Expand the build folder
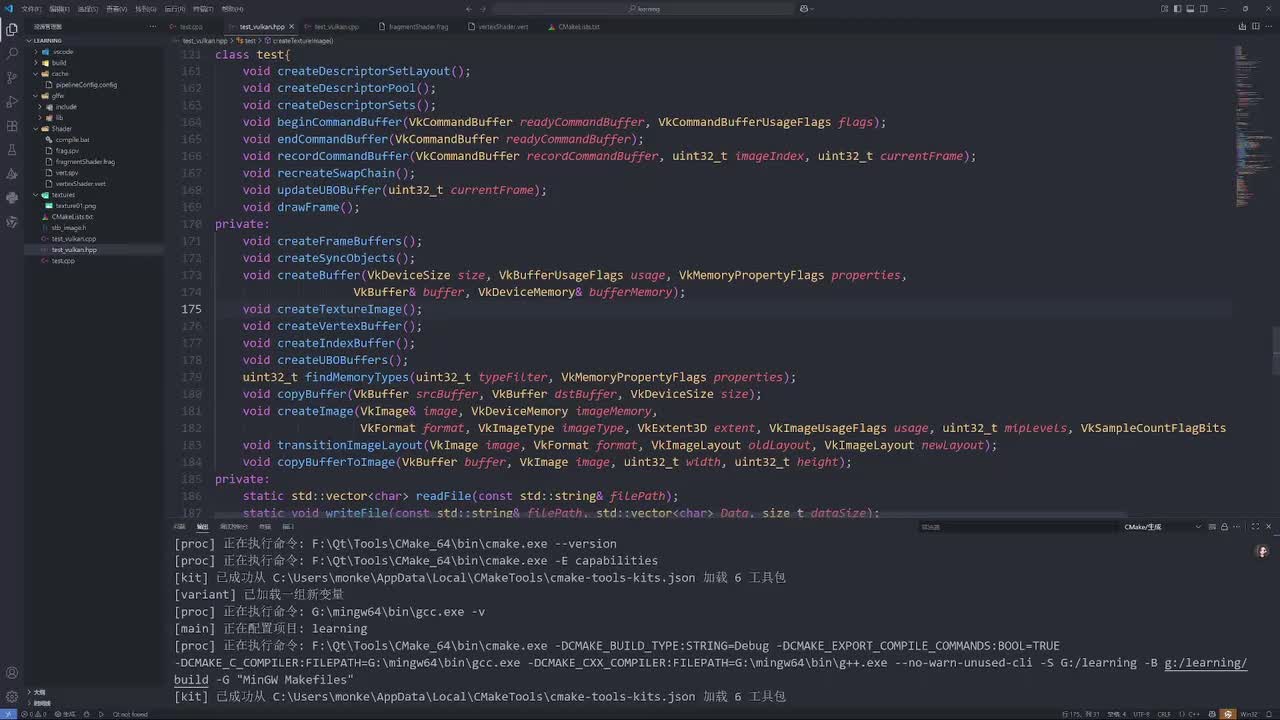1280x720 pixels. pyautogui.click(x=59, y=62)
